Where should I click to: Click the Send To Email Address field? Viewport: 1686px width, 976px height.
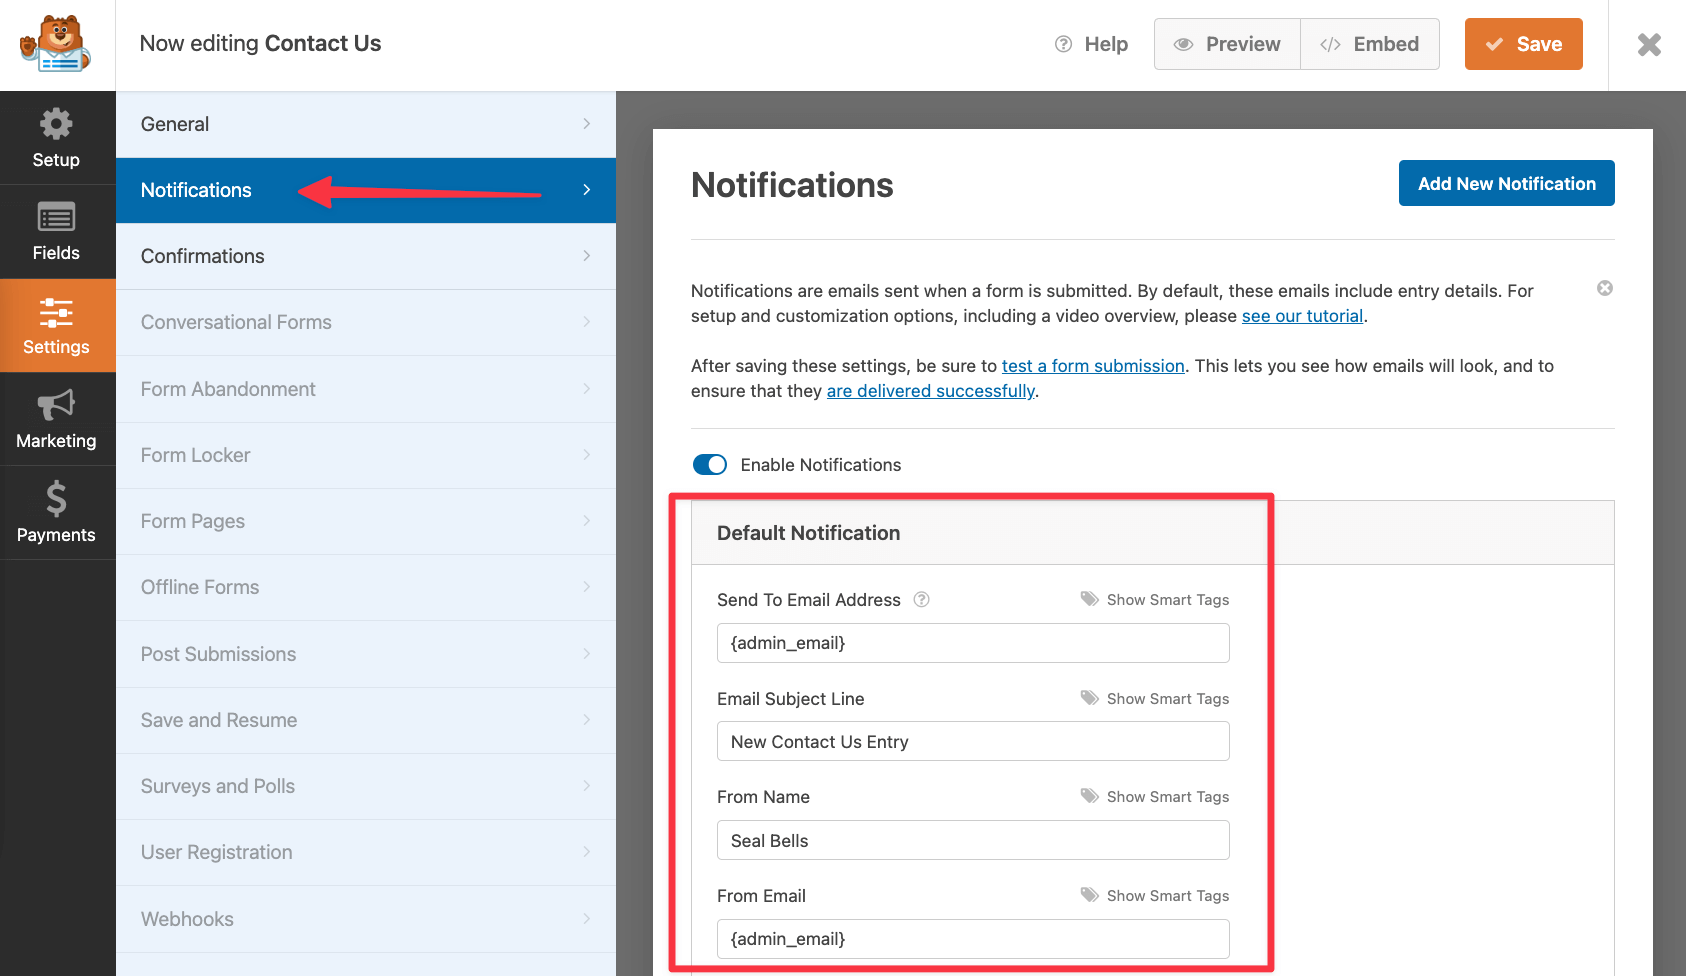click(x=973, y=643)
